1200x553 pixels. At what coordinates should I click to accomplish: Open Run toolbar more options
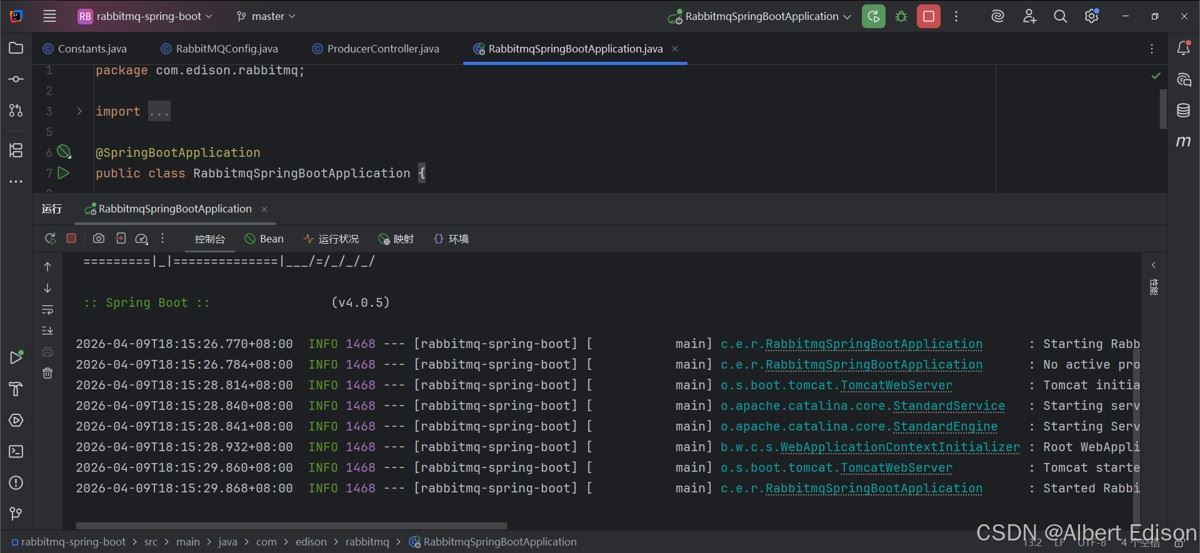(x=162, y=239)
